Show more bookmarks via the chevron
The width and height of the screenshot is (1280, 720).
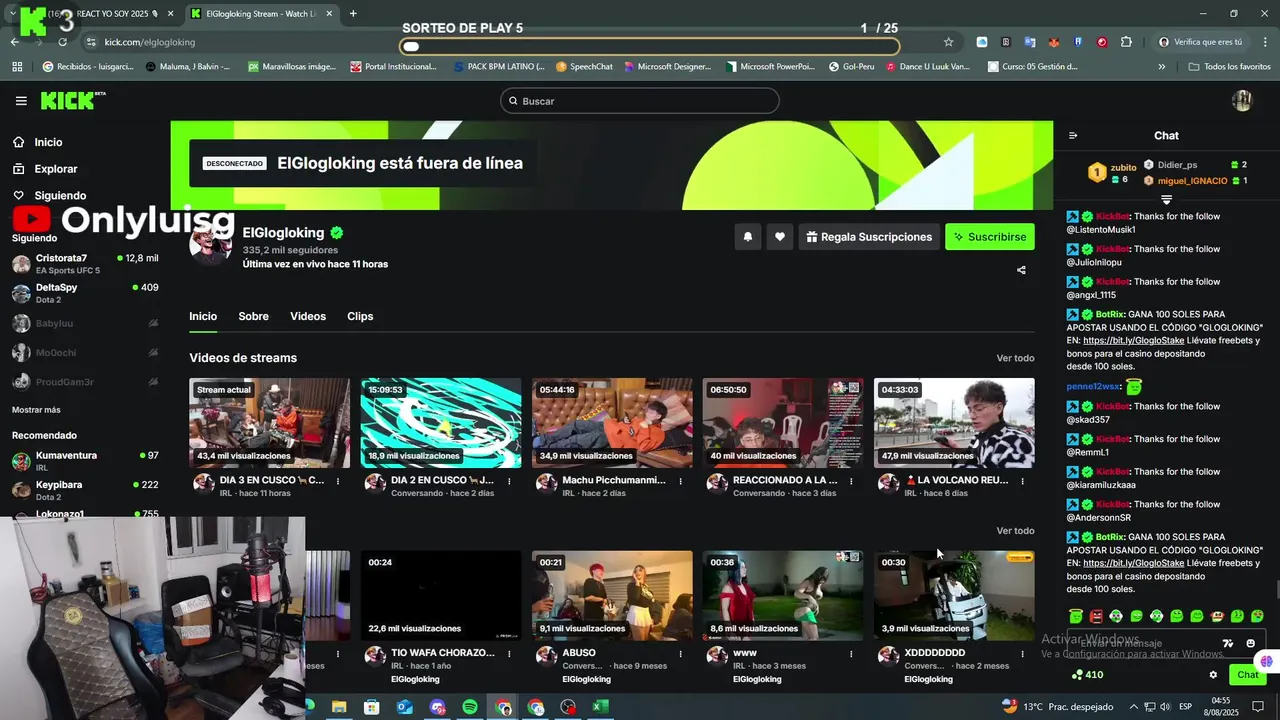click(1161, 67)
